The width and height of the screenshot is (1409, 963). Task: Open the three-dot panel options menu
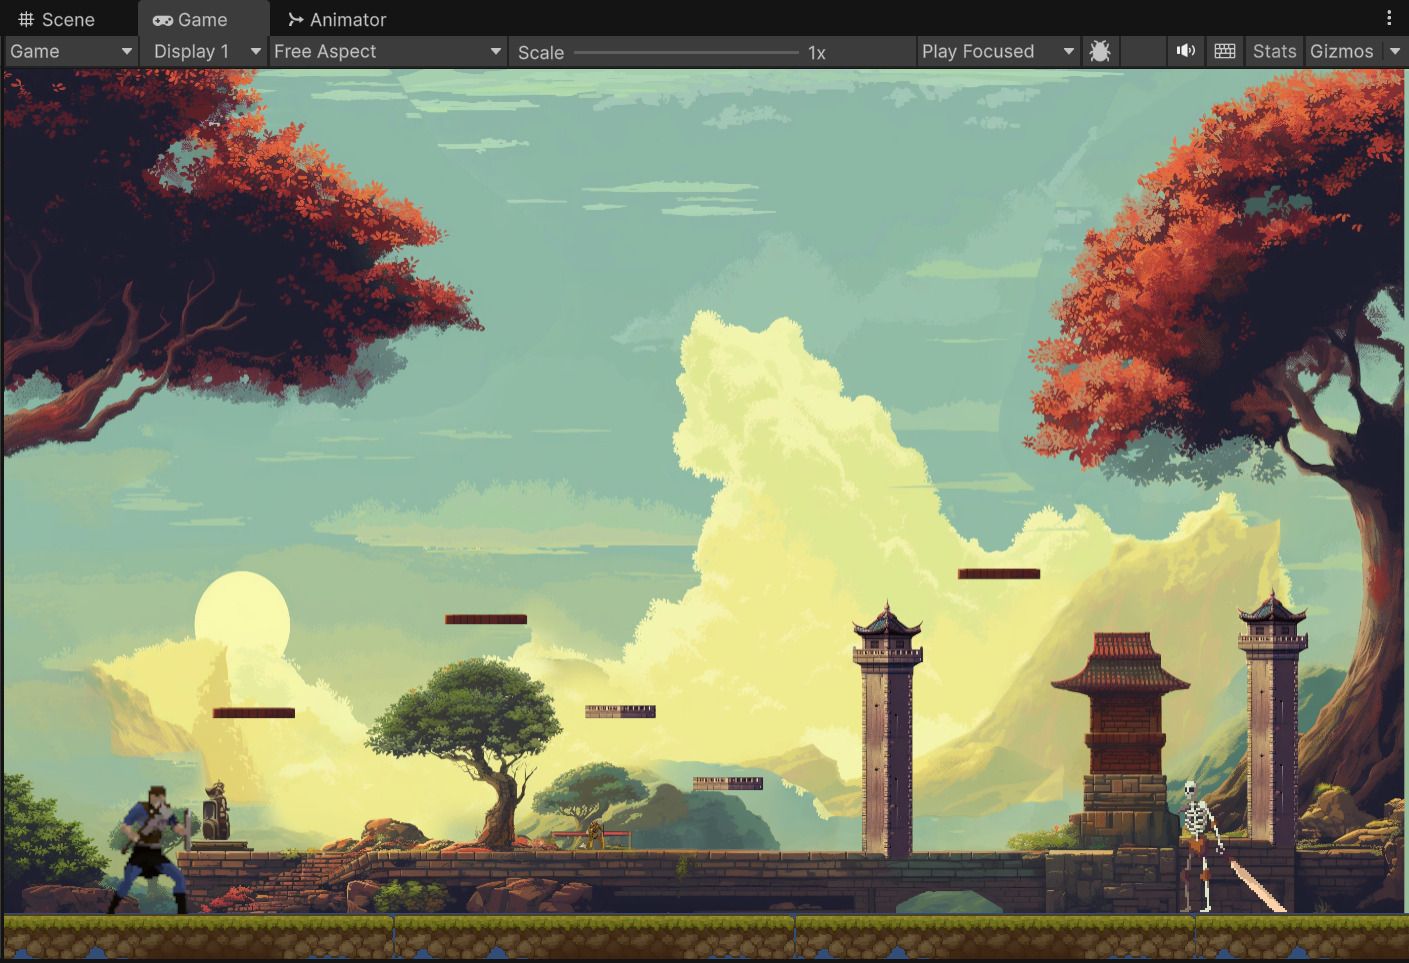click(x=1388, y=18)
